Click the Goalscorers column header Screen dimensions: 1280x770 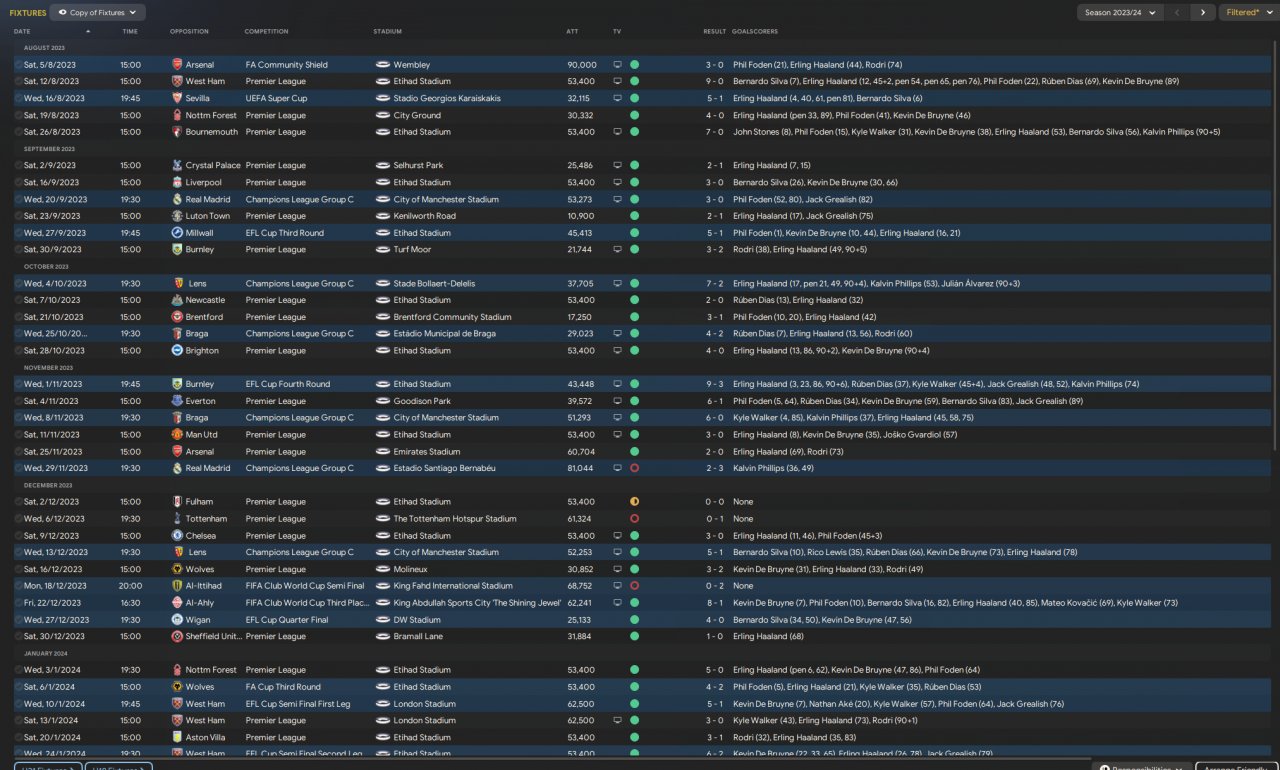[755, 32]
